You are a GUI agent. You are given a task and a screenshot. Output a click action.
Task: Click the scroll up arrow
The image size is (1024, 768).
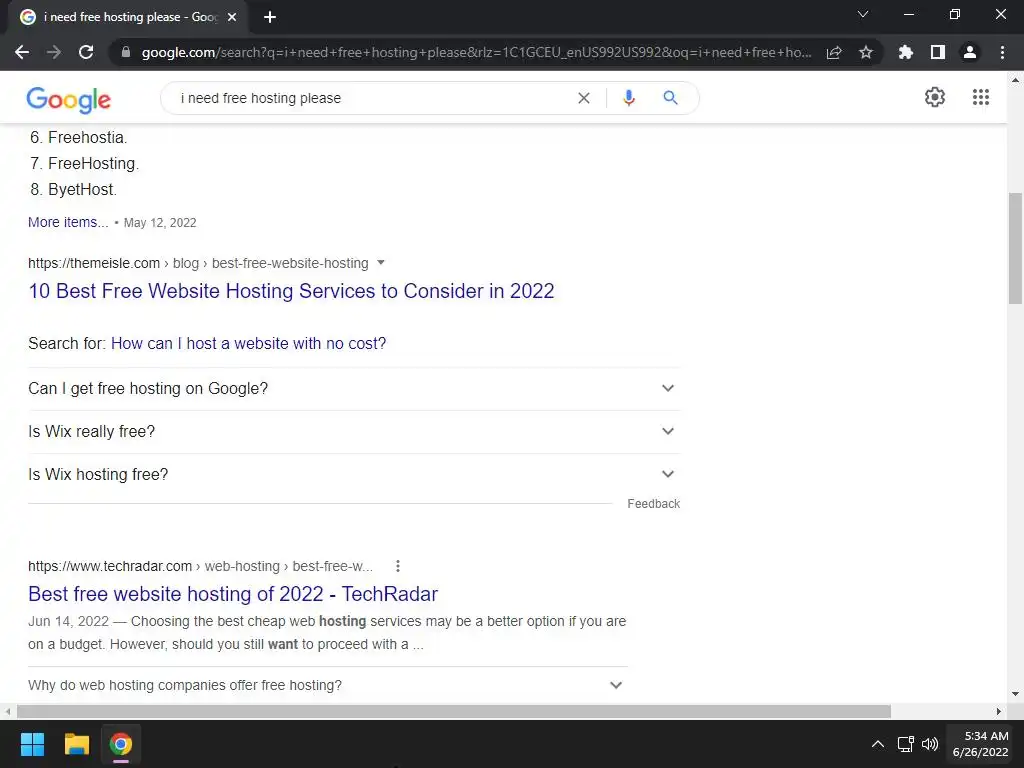[1015, 80]
